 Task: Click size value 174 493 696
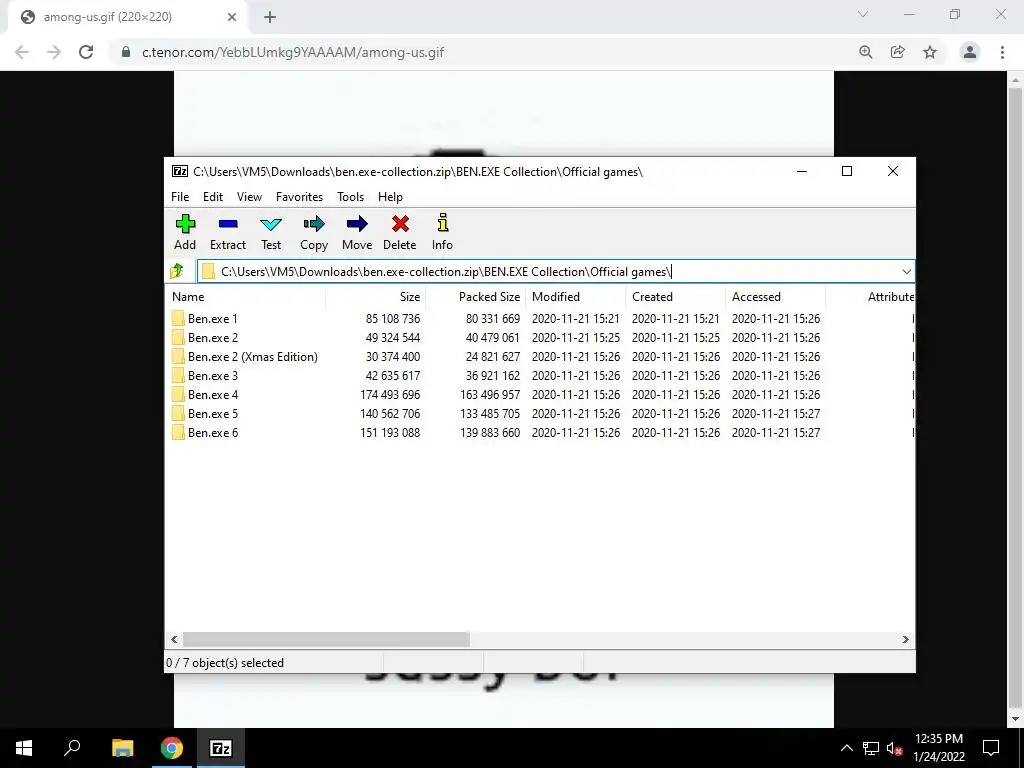pyautogui.click(x=390, y=394)
